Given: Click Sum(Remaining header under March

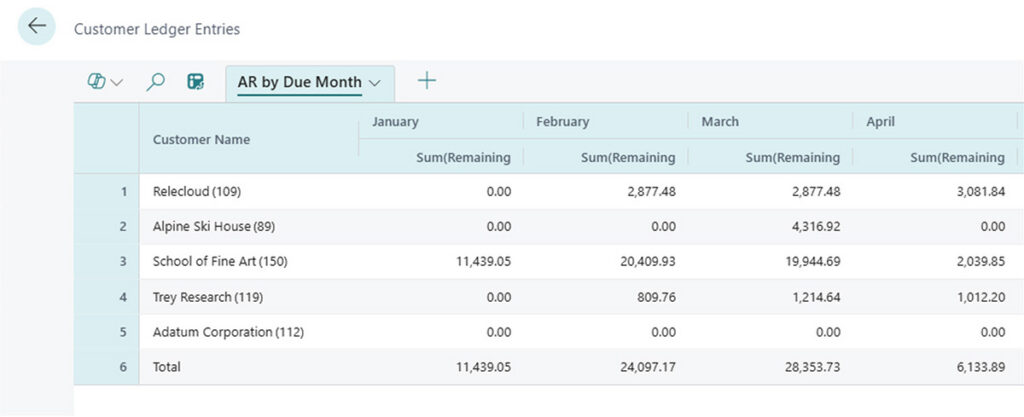Looking at the screenshot, I should 793,157.
